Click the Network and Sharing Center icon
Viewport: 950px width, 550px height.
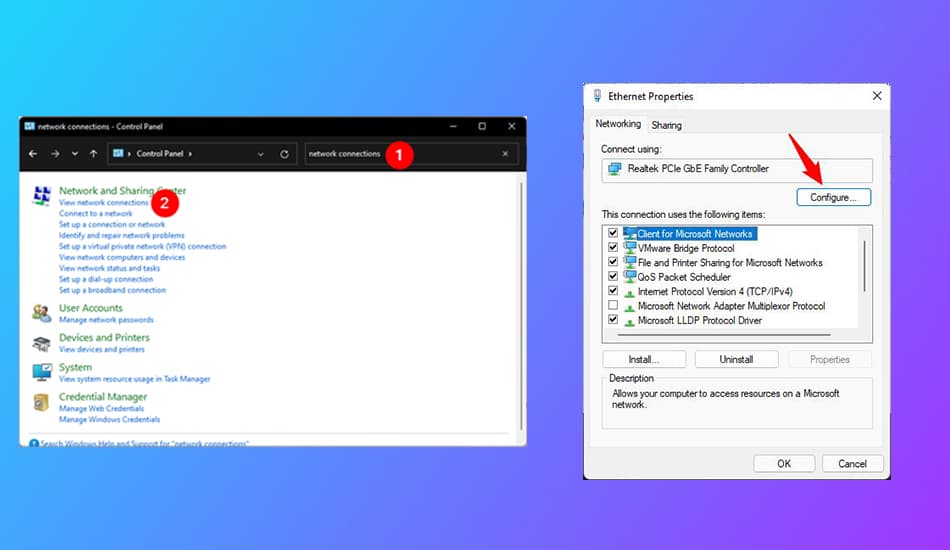pyautogui.click(x=41, y=196)
